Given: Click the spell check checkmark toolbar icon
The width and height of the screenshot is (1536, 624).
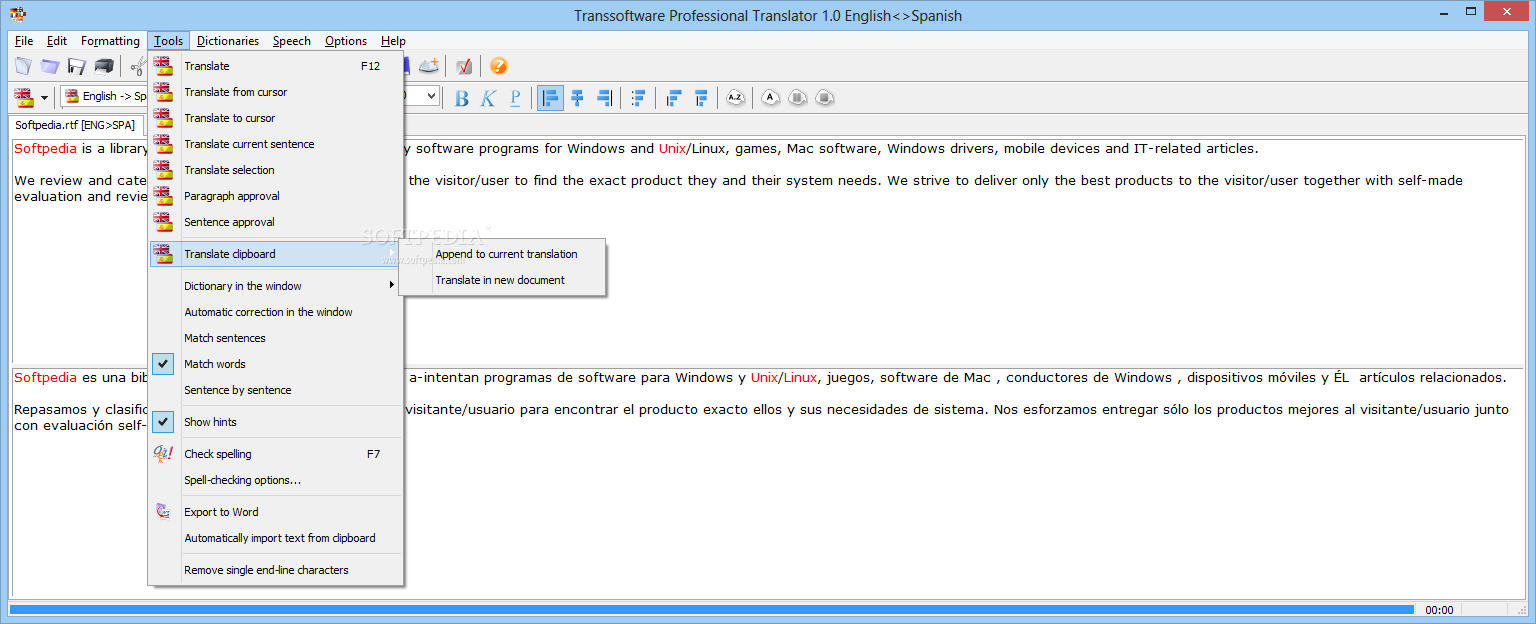Looking at the screenshot, I should pyautogui.click(x=464, y=66).
